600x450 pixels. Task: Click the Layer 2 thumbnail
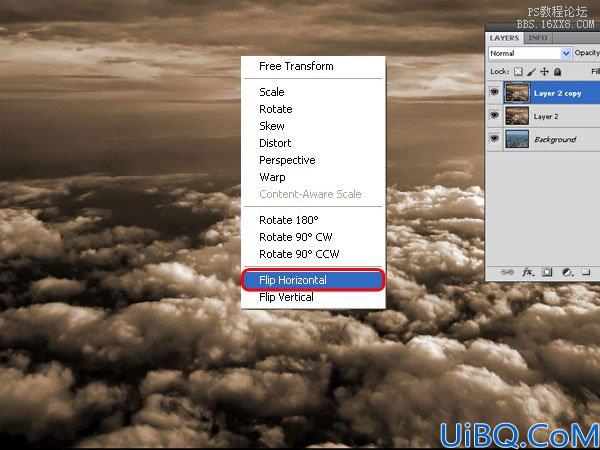[517, 116]
